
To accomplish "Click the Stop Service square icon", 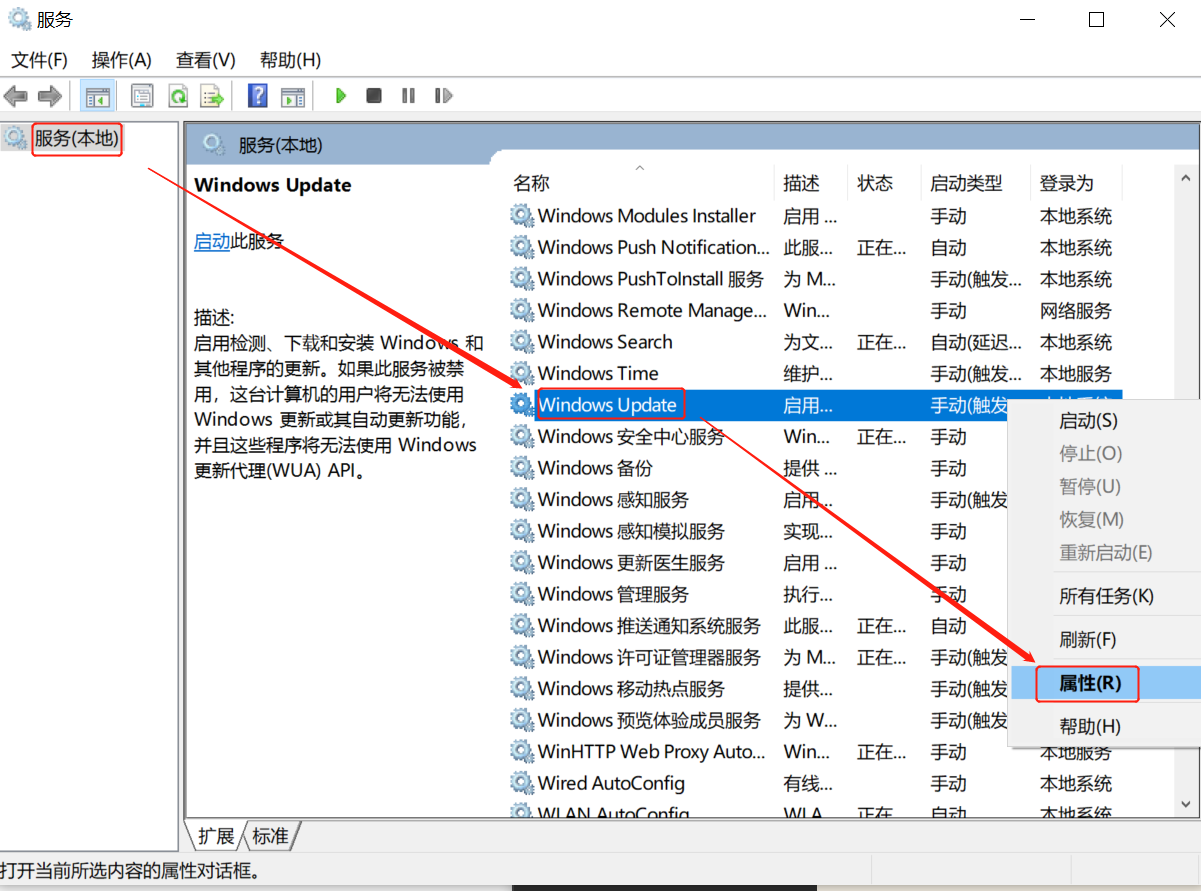I will [374, 96].
